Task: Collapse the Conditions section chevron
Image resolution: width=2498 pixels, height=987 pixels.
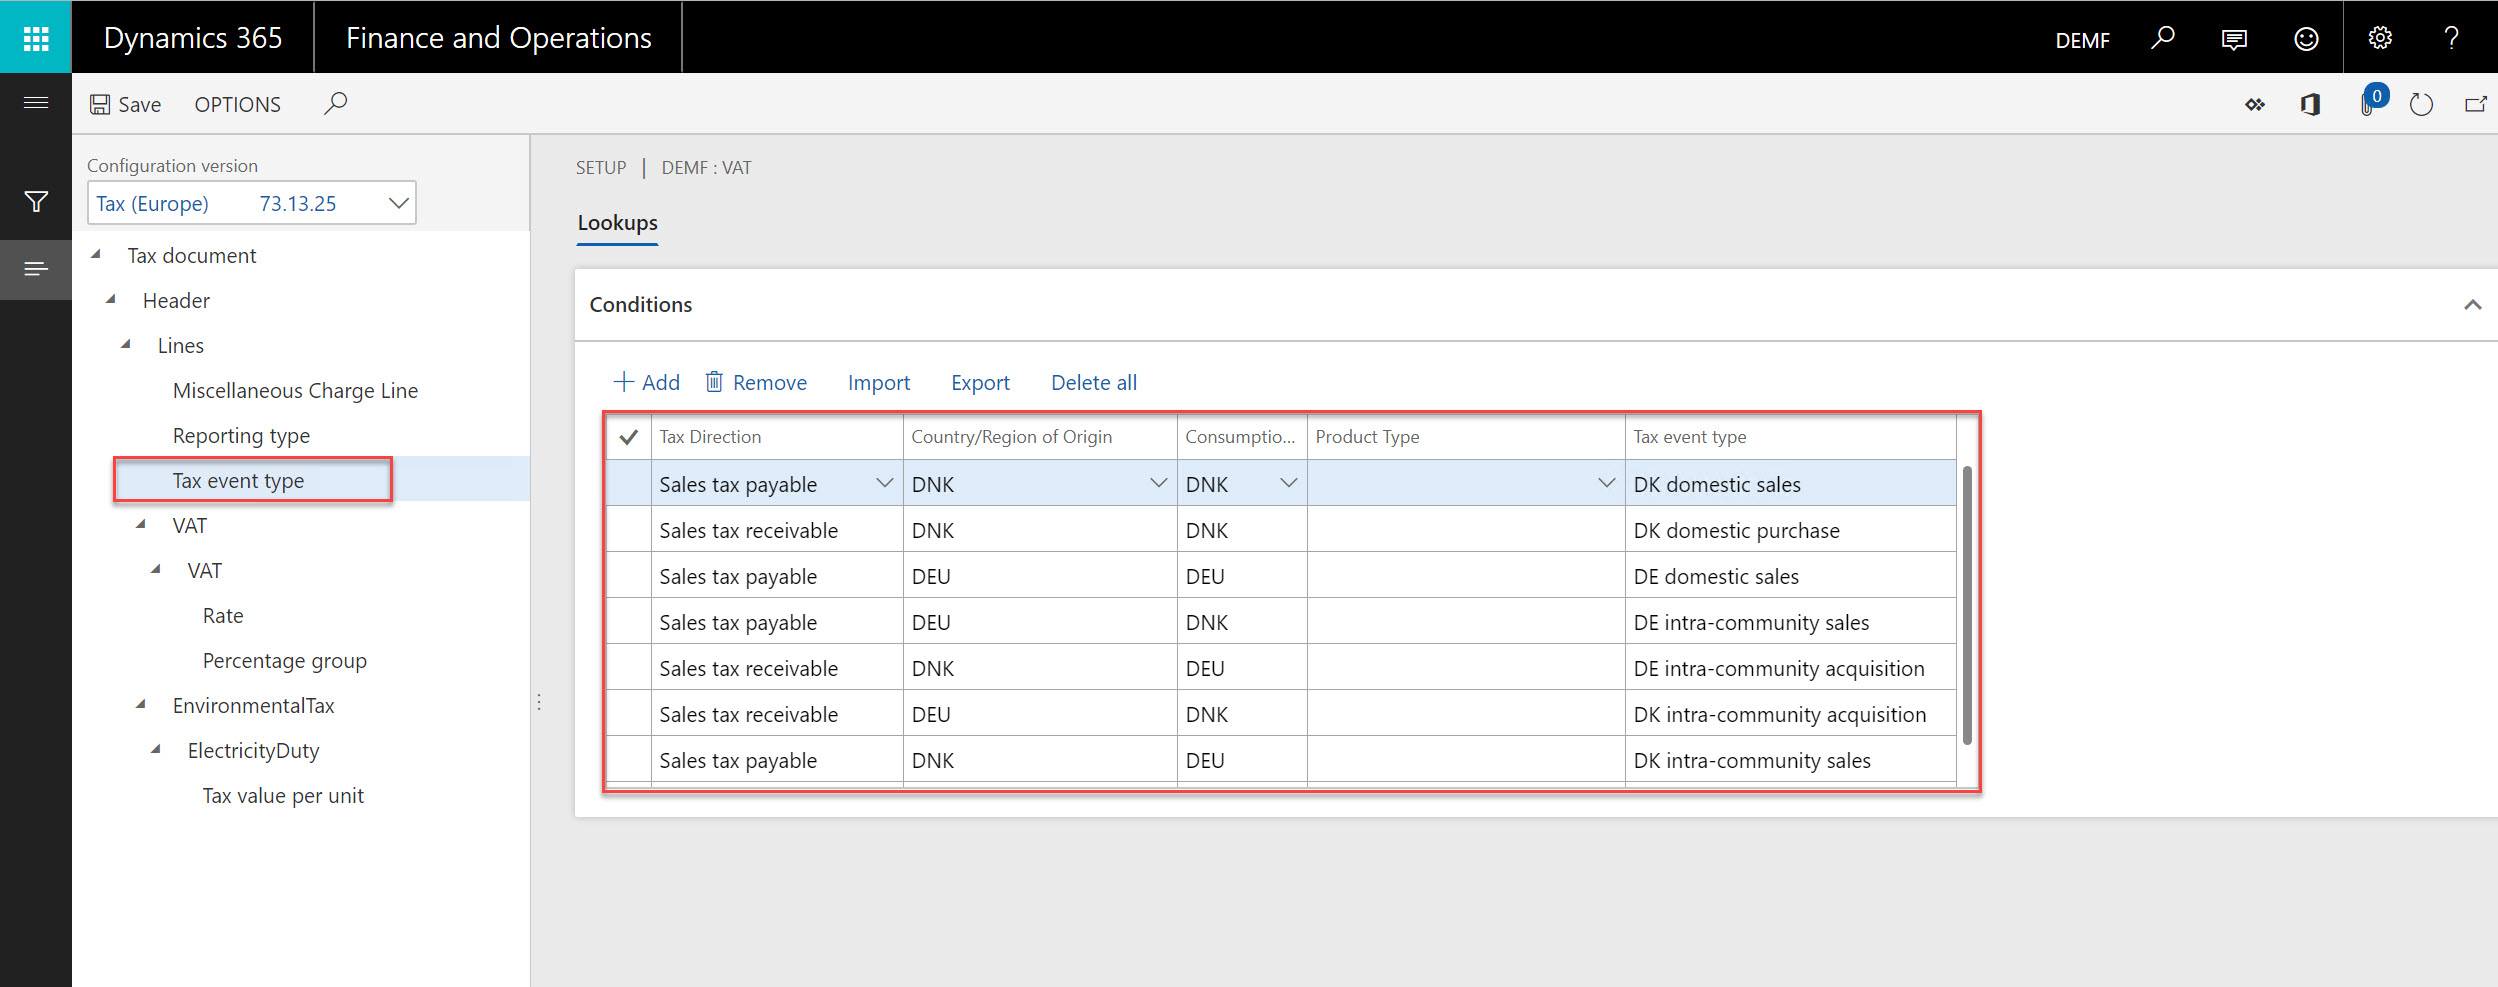Action: tap(2472, 305)
